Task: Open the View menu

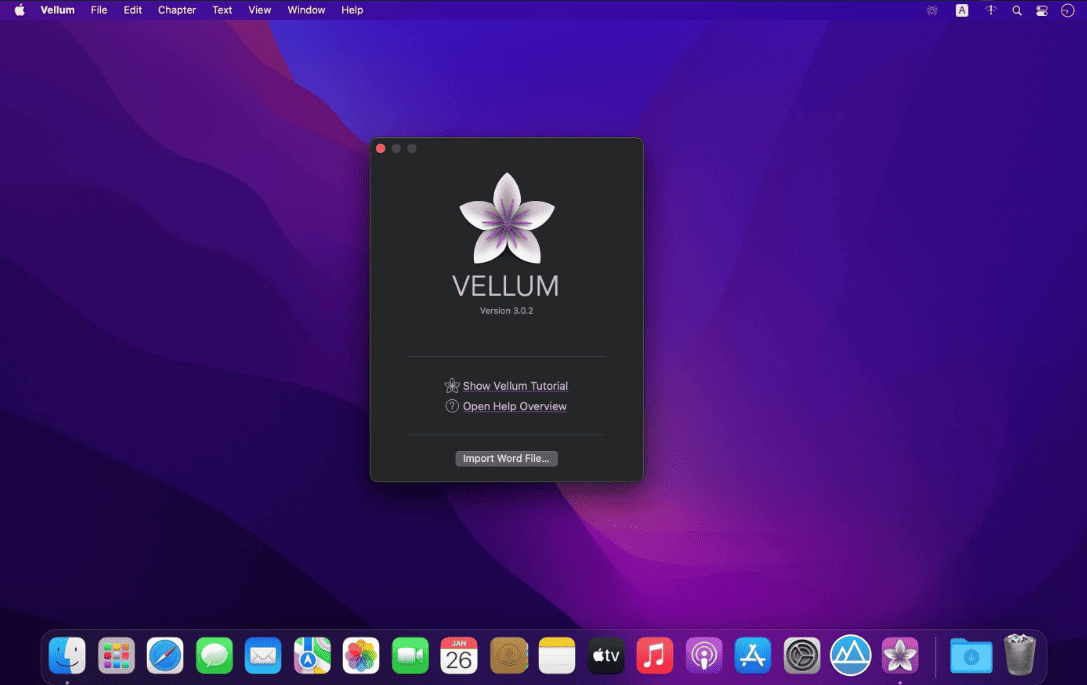Action: click(x=259, y=10)
